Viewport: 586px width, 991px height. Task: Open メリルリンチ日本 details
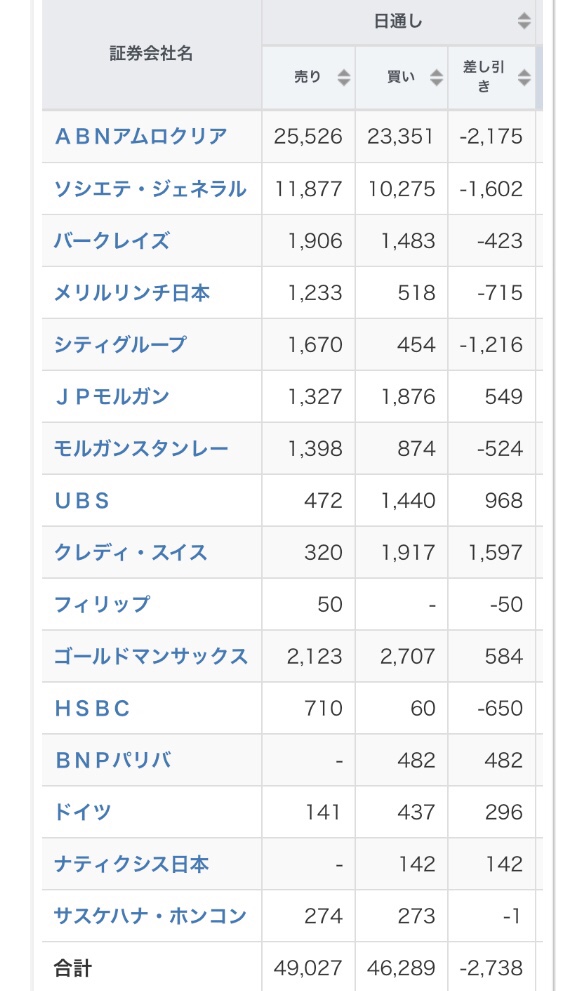(131, 293)
